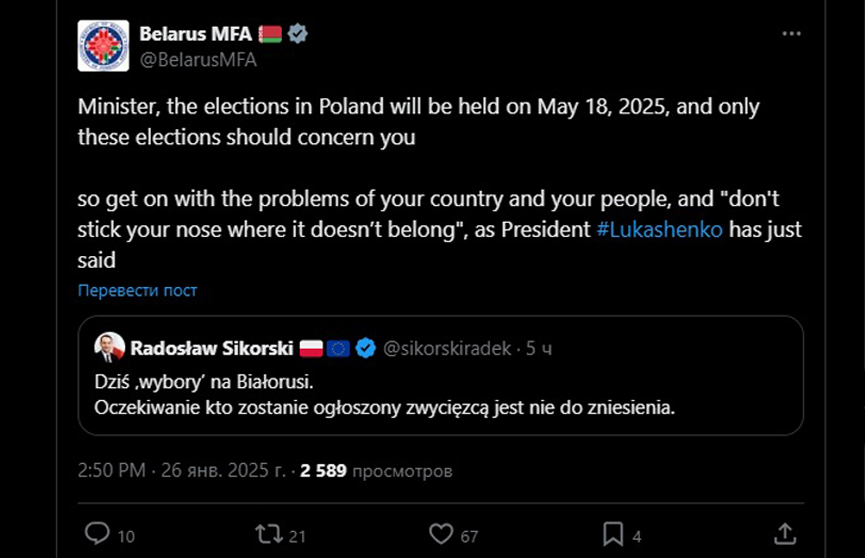865x558 pixels.
Task: Click the share upload icon
Action: pos(786,534)
